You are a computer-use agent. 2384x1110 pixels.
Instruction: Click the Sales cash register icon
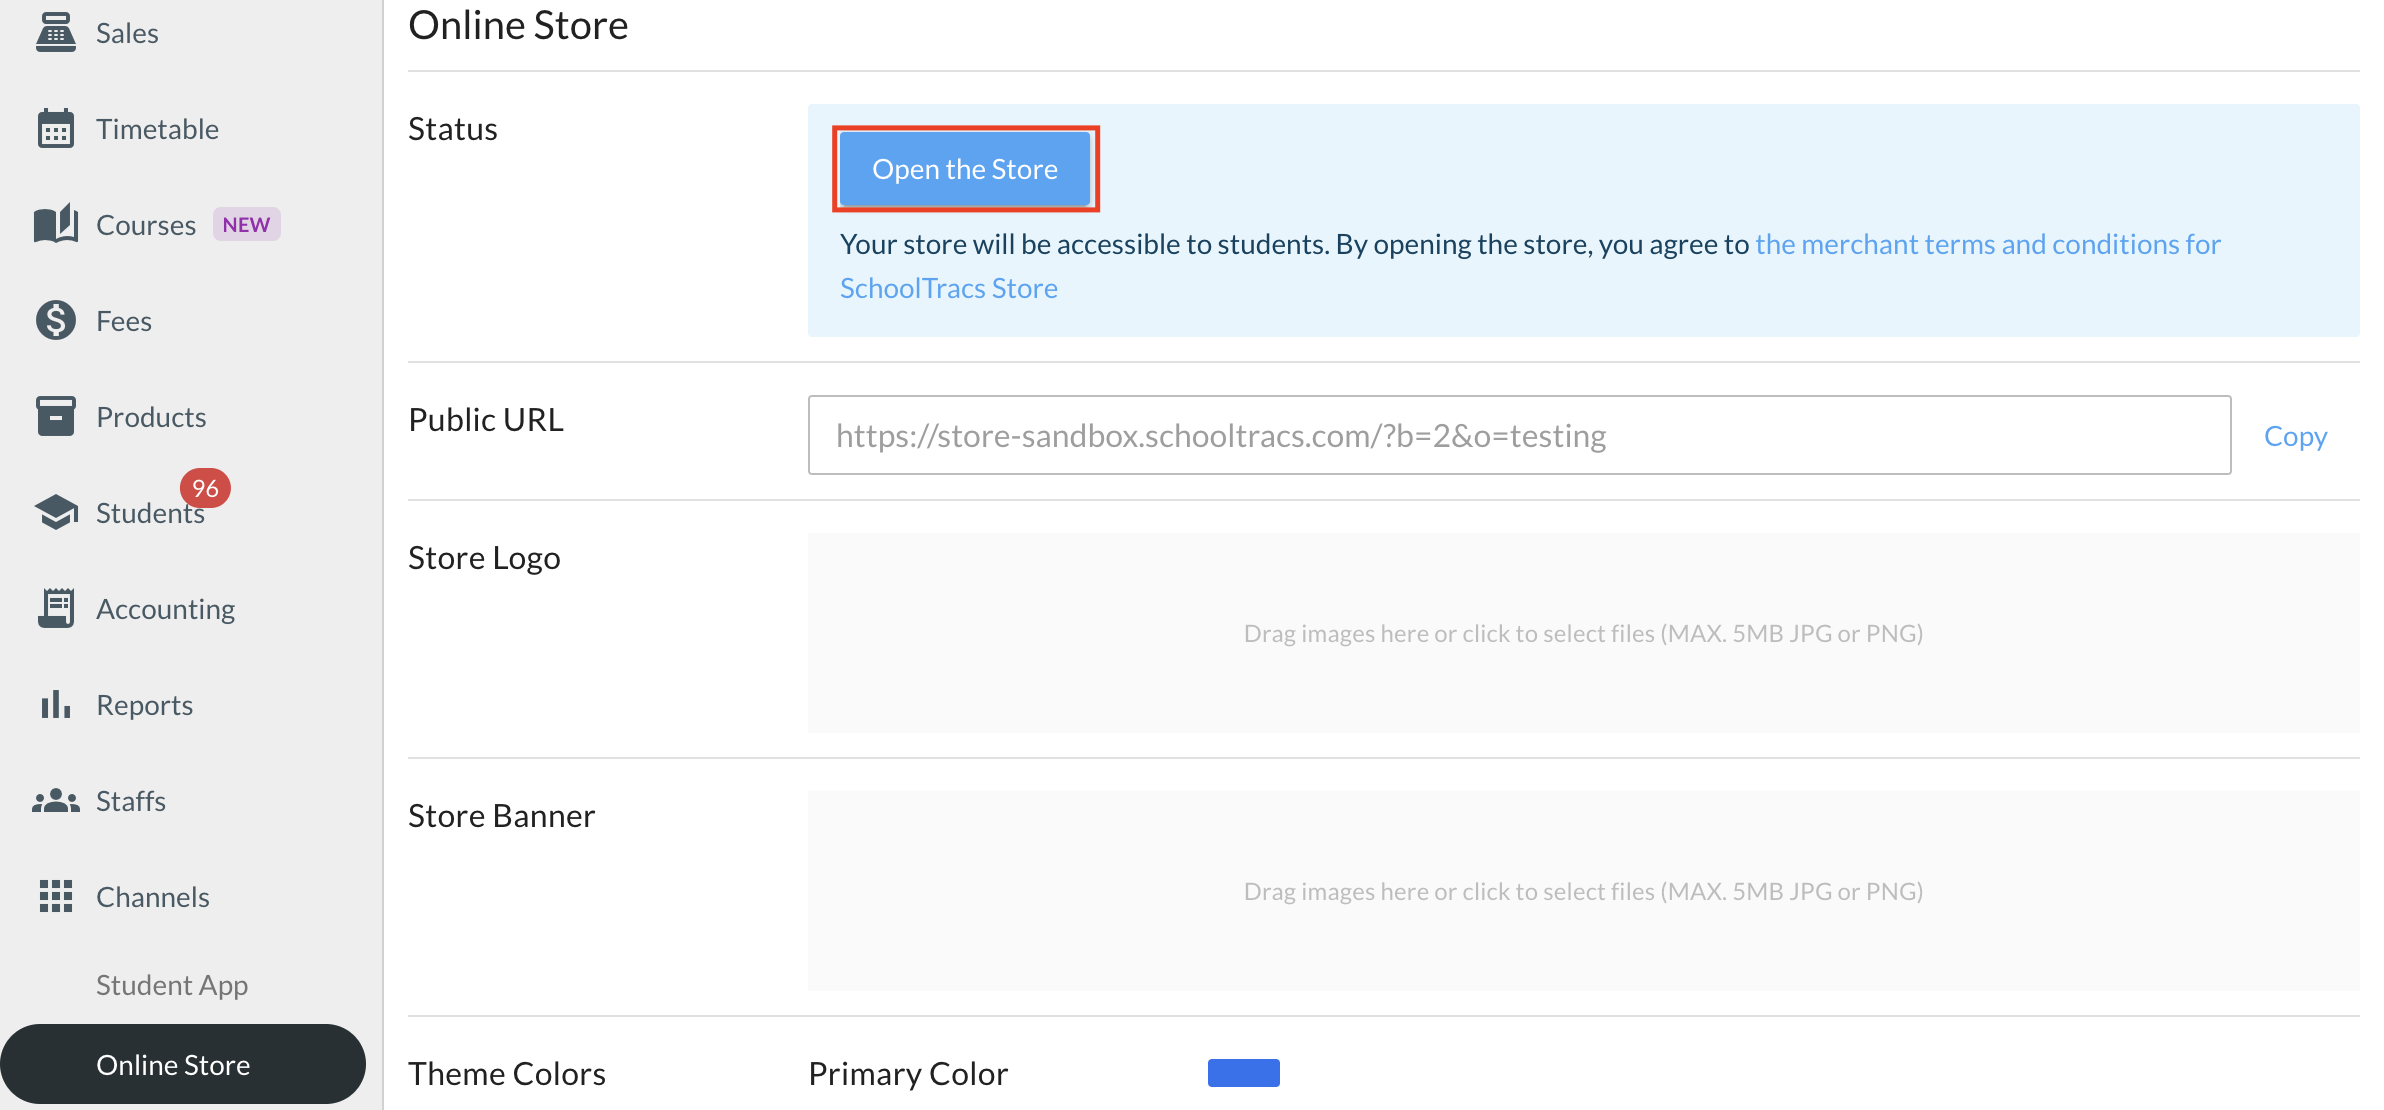click(56, 33)
